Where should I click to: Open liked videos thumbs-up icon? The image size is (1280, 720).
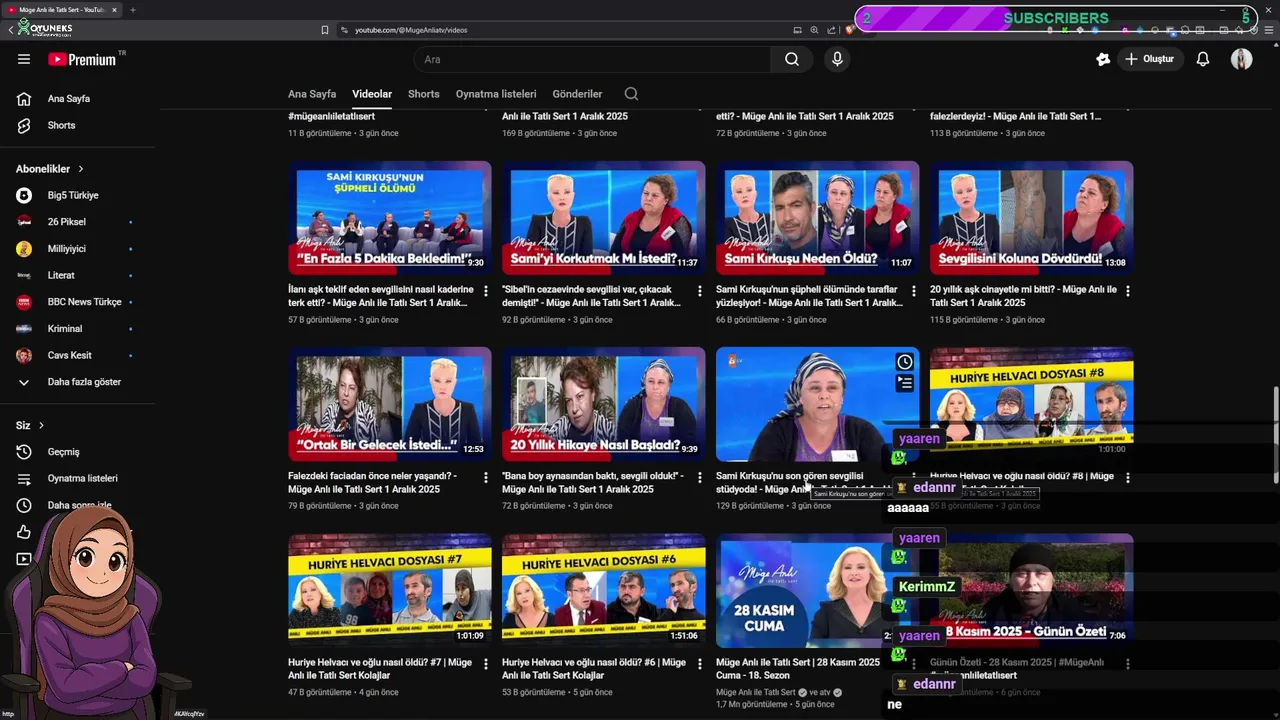click(24, 532)
